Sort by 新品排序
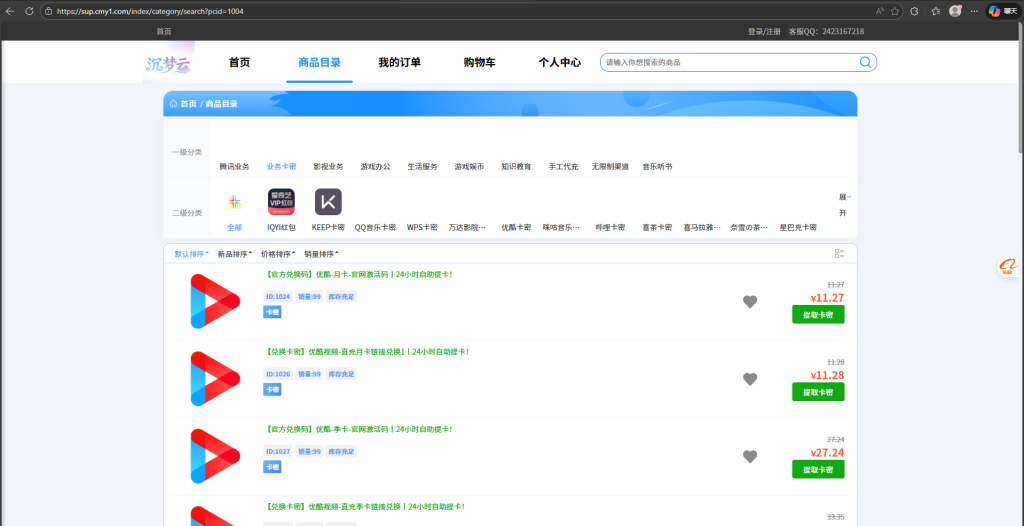The width and height of the screenshot is (1024, 526). (x=234, y=254)
